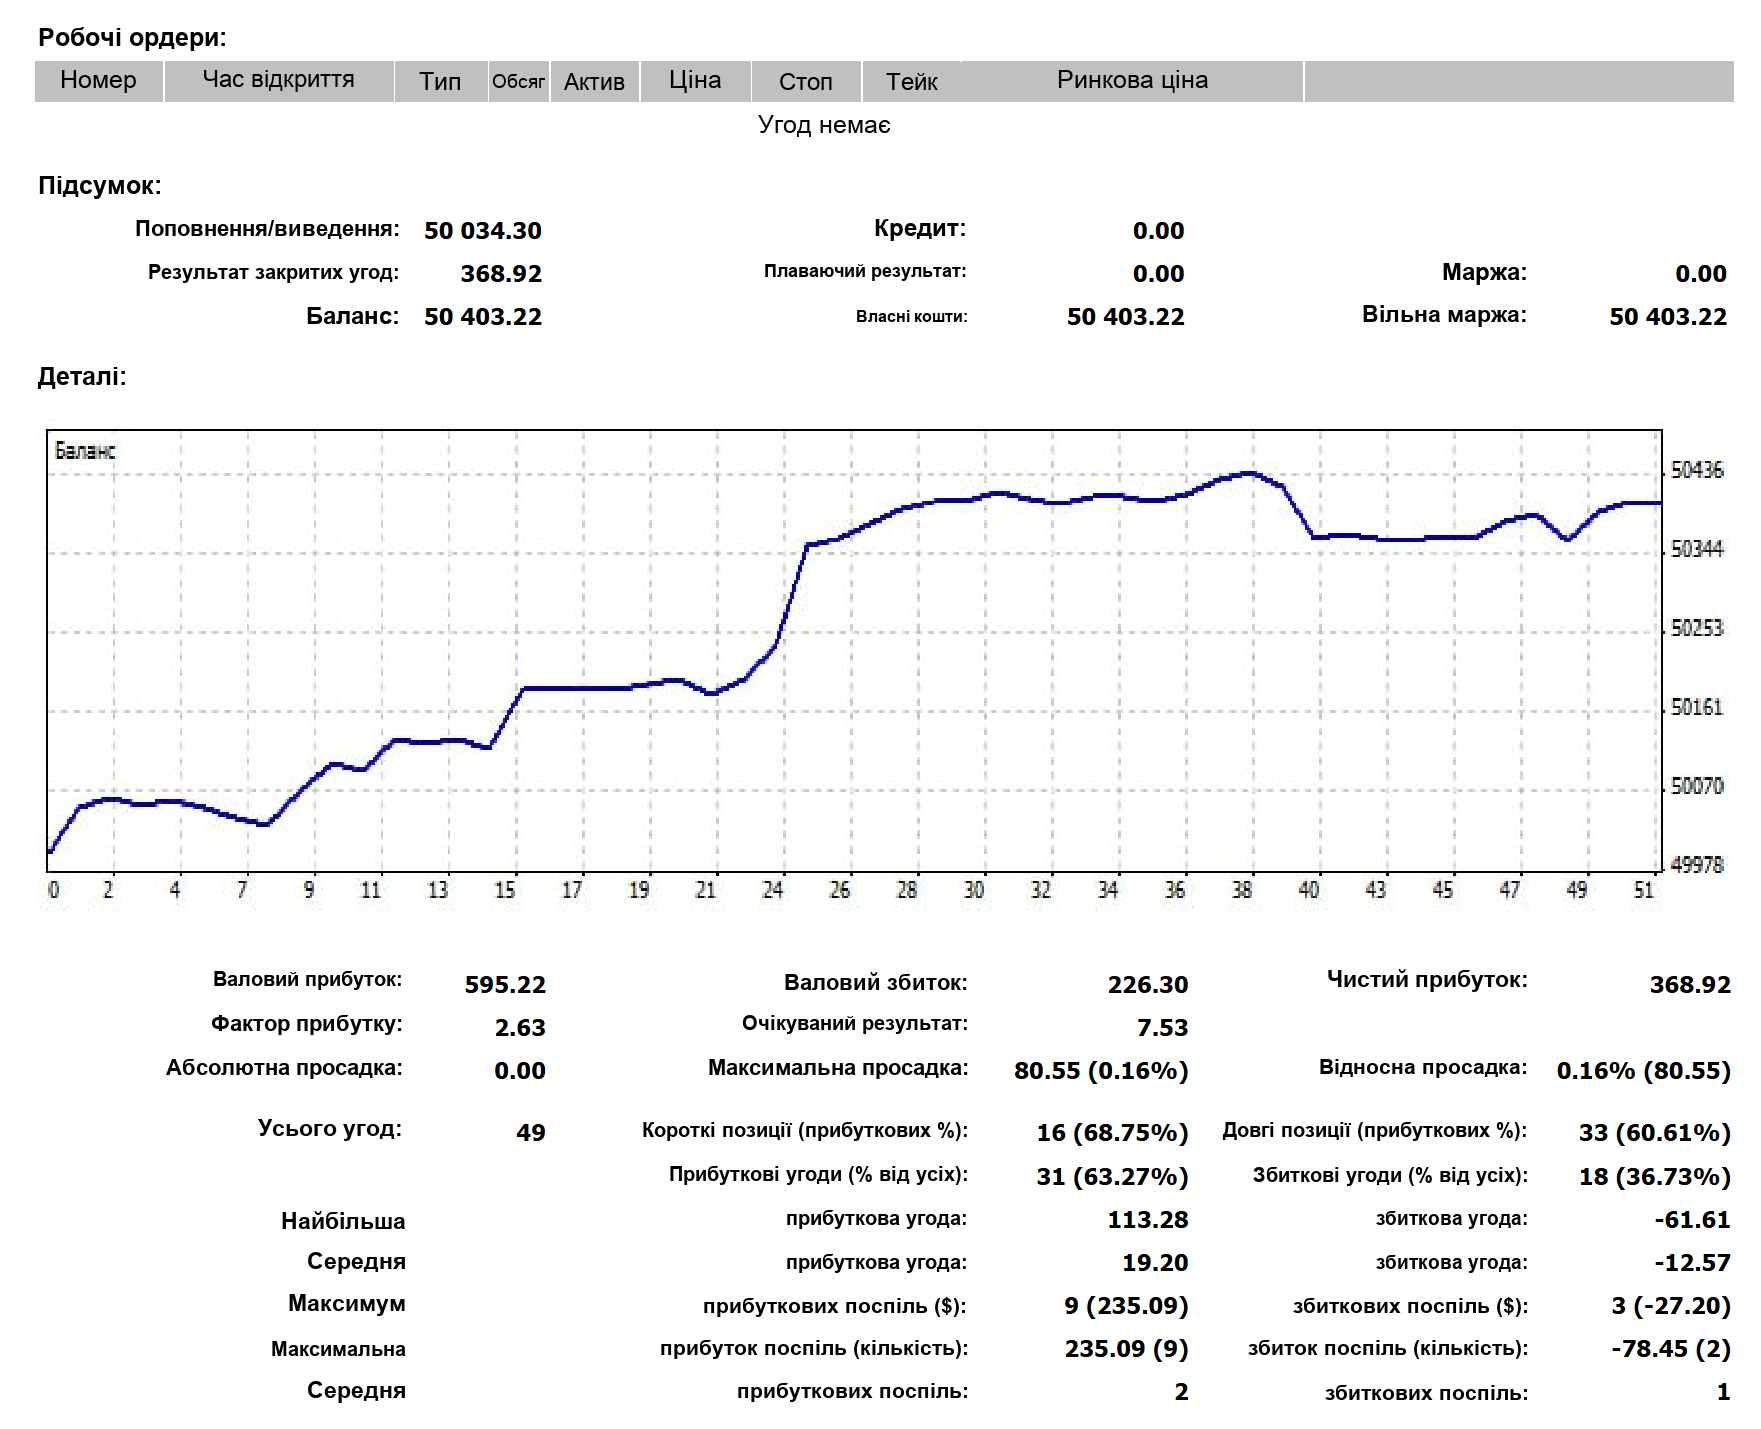Click the Ринкова ціна column header
The width and height of the screenshot is (1761, 1429).
coord(1132,81)
